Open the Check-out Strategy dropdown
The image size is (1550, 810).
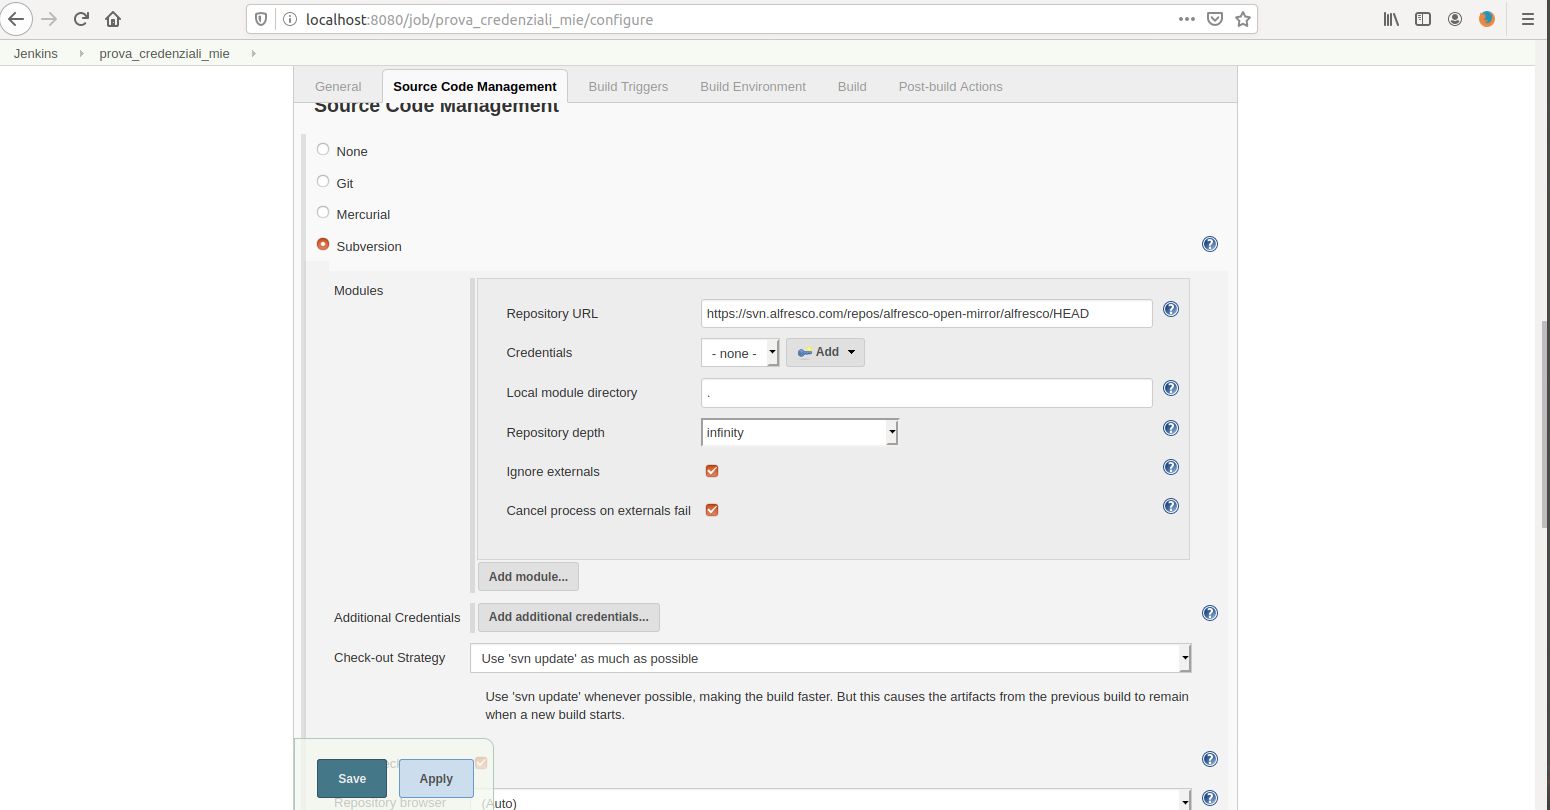click(x=831, y=658)
